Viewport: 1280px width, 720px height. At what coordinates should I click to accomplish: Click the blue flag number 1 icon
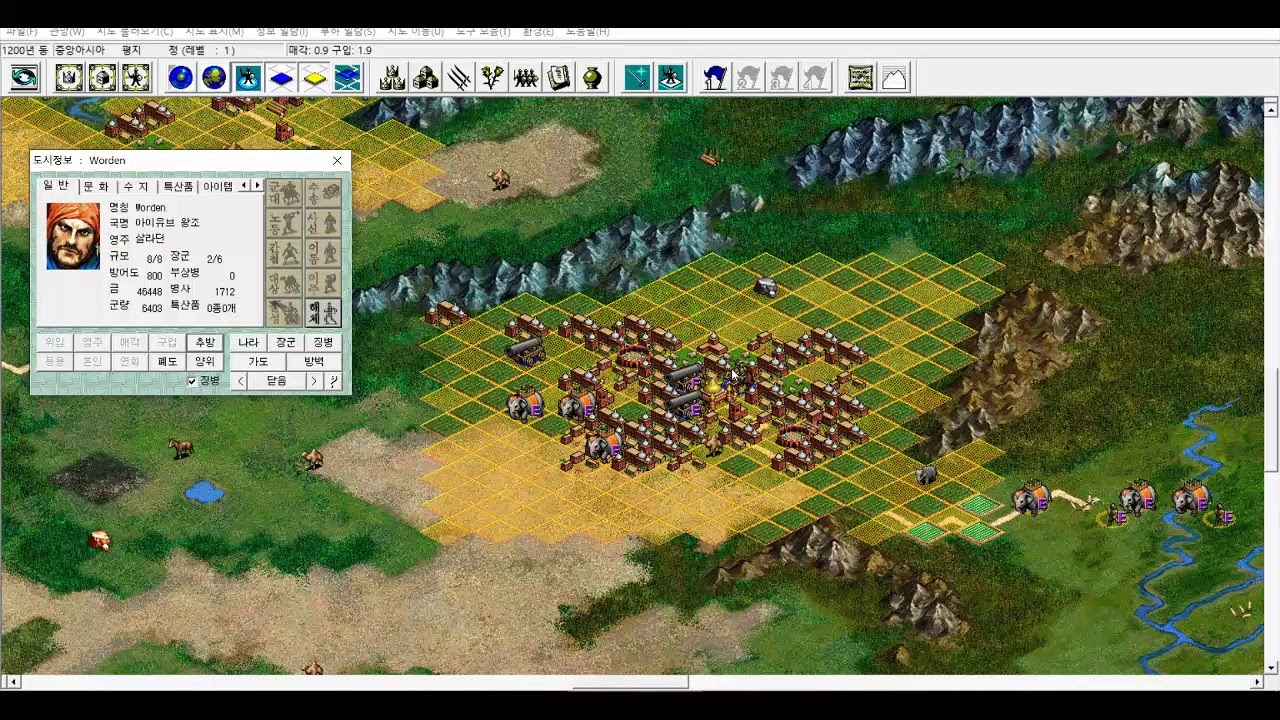point(715,77)
